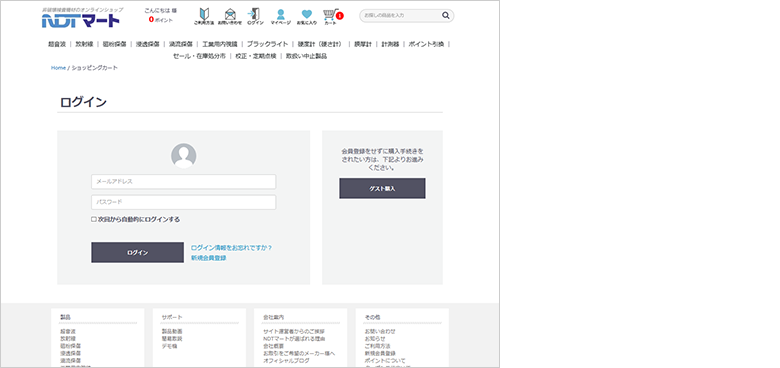The width and height of the screenshot is (780, 368).
Task: Select 渦流探傷 in top navigation
Action: coord(181,44)
